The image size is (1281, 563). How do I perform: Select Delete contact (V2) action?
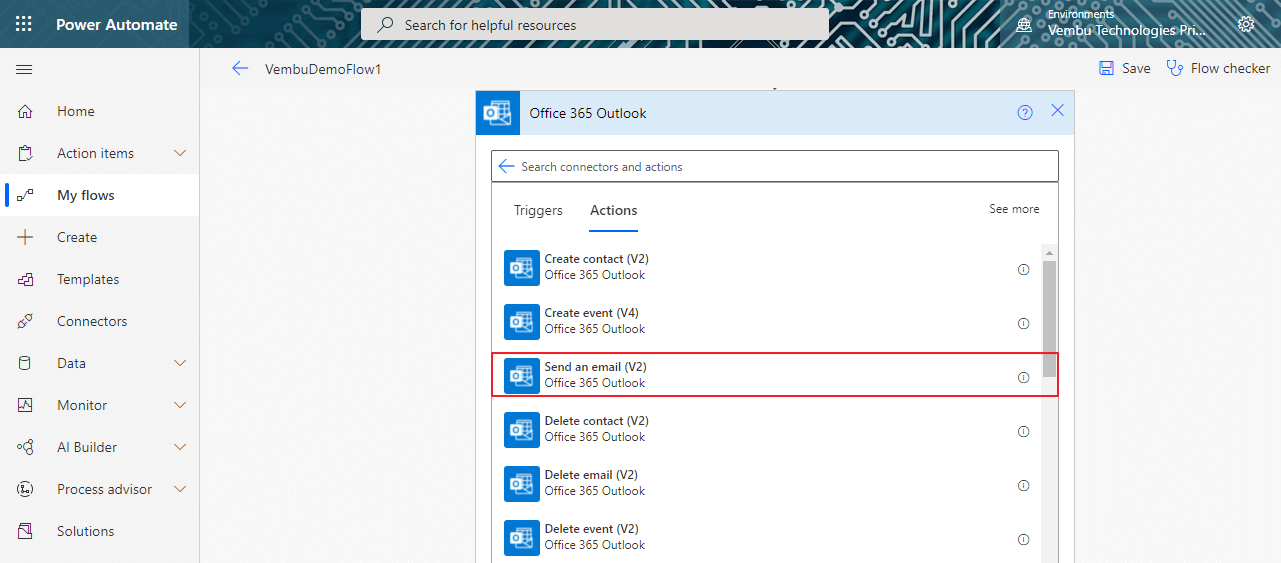(x=767, y=429)
